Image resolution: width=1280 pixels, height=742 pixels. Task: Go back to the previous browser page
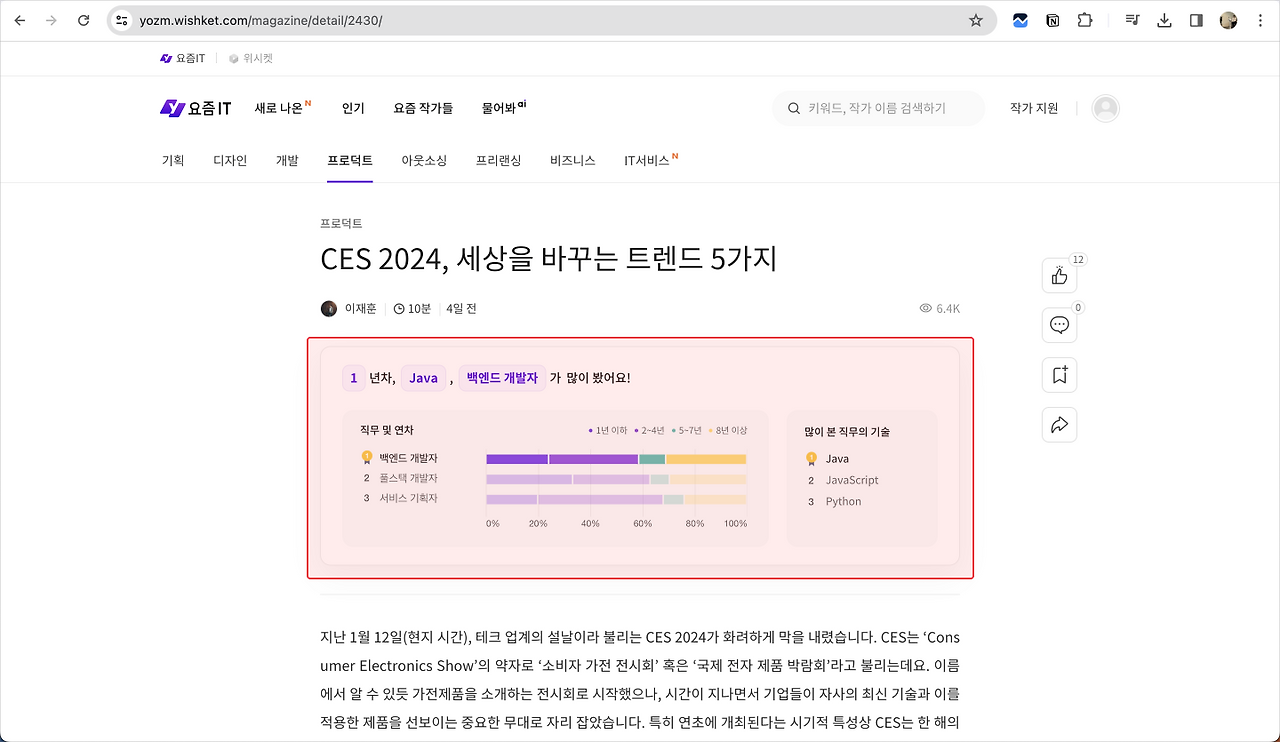pos(20,20)
